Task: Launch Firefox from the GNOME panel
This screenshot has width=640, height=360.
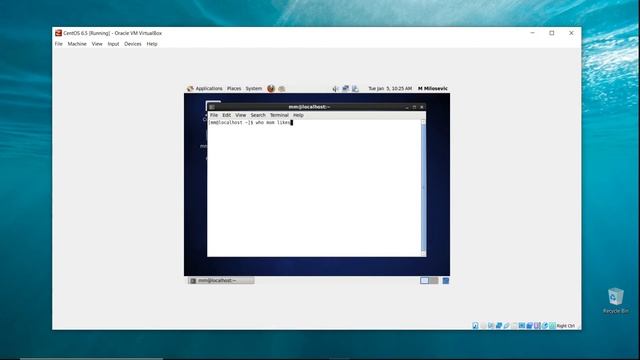Action: pos(271,89)
